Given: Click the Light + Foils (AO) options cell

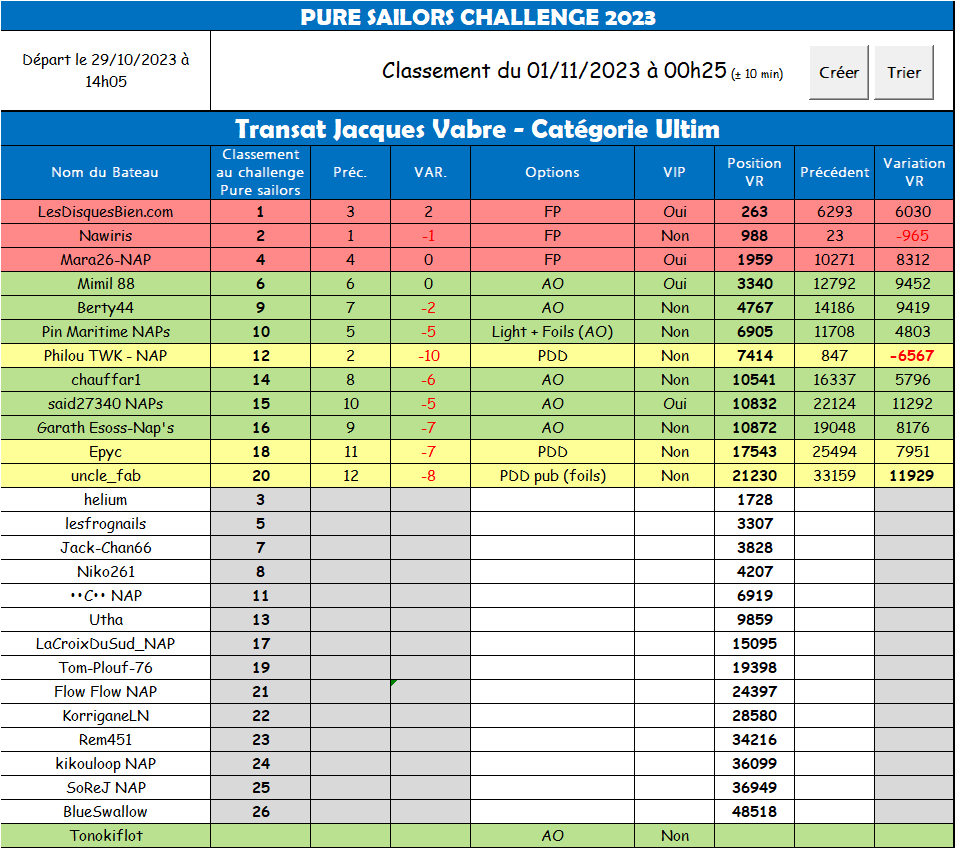Looking at the screenshot, I should click(552, 332).
